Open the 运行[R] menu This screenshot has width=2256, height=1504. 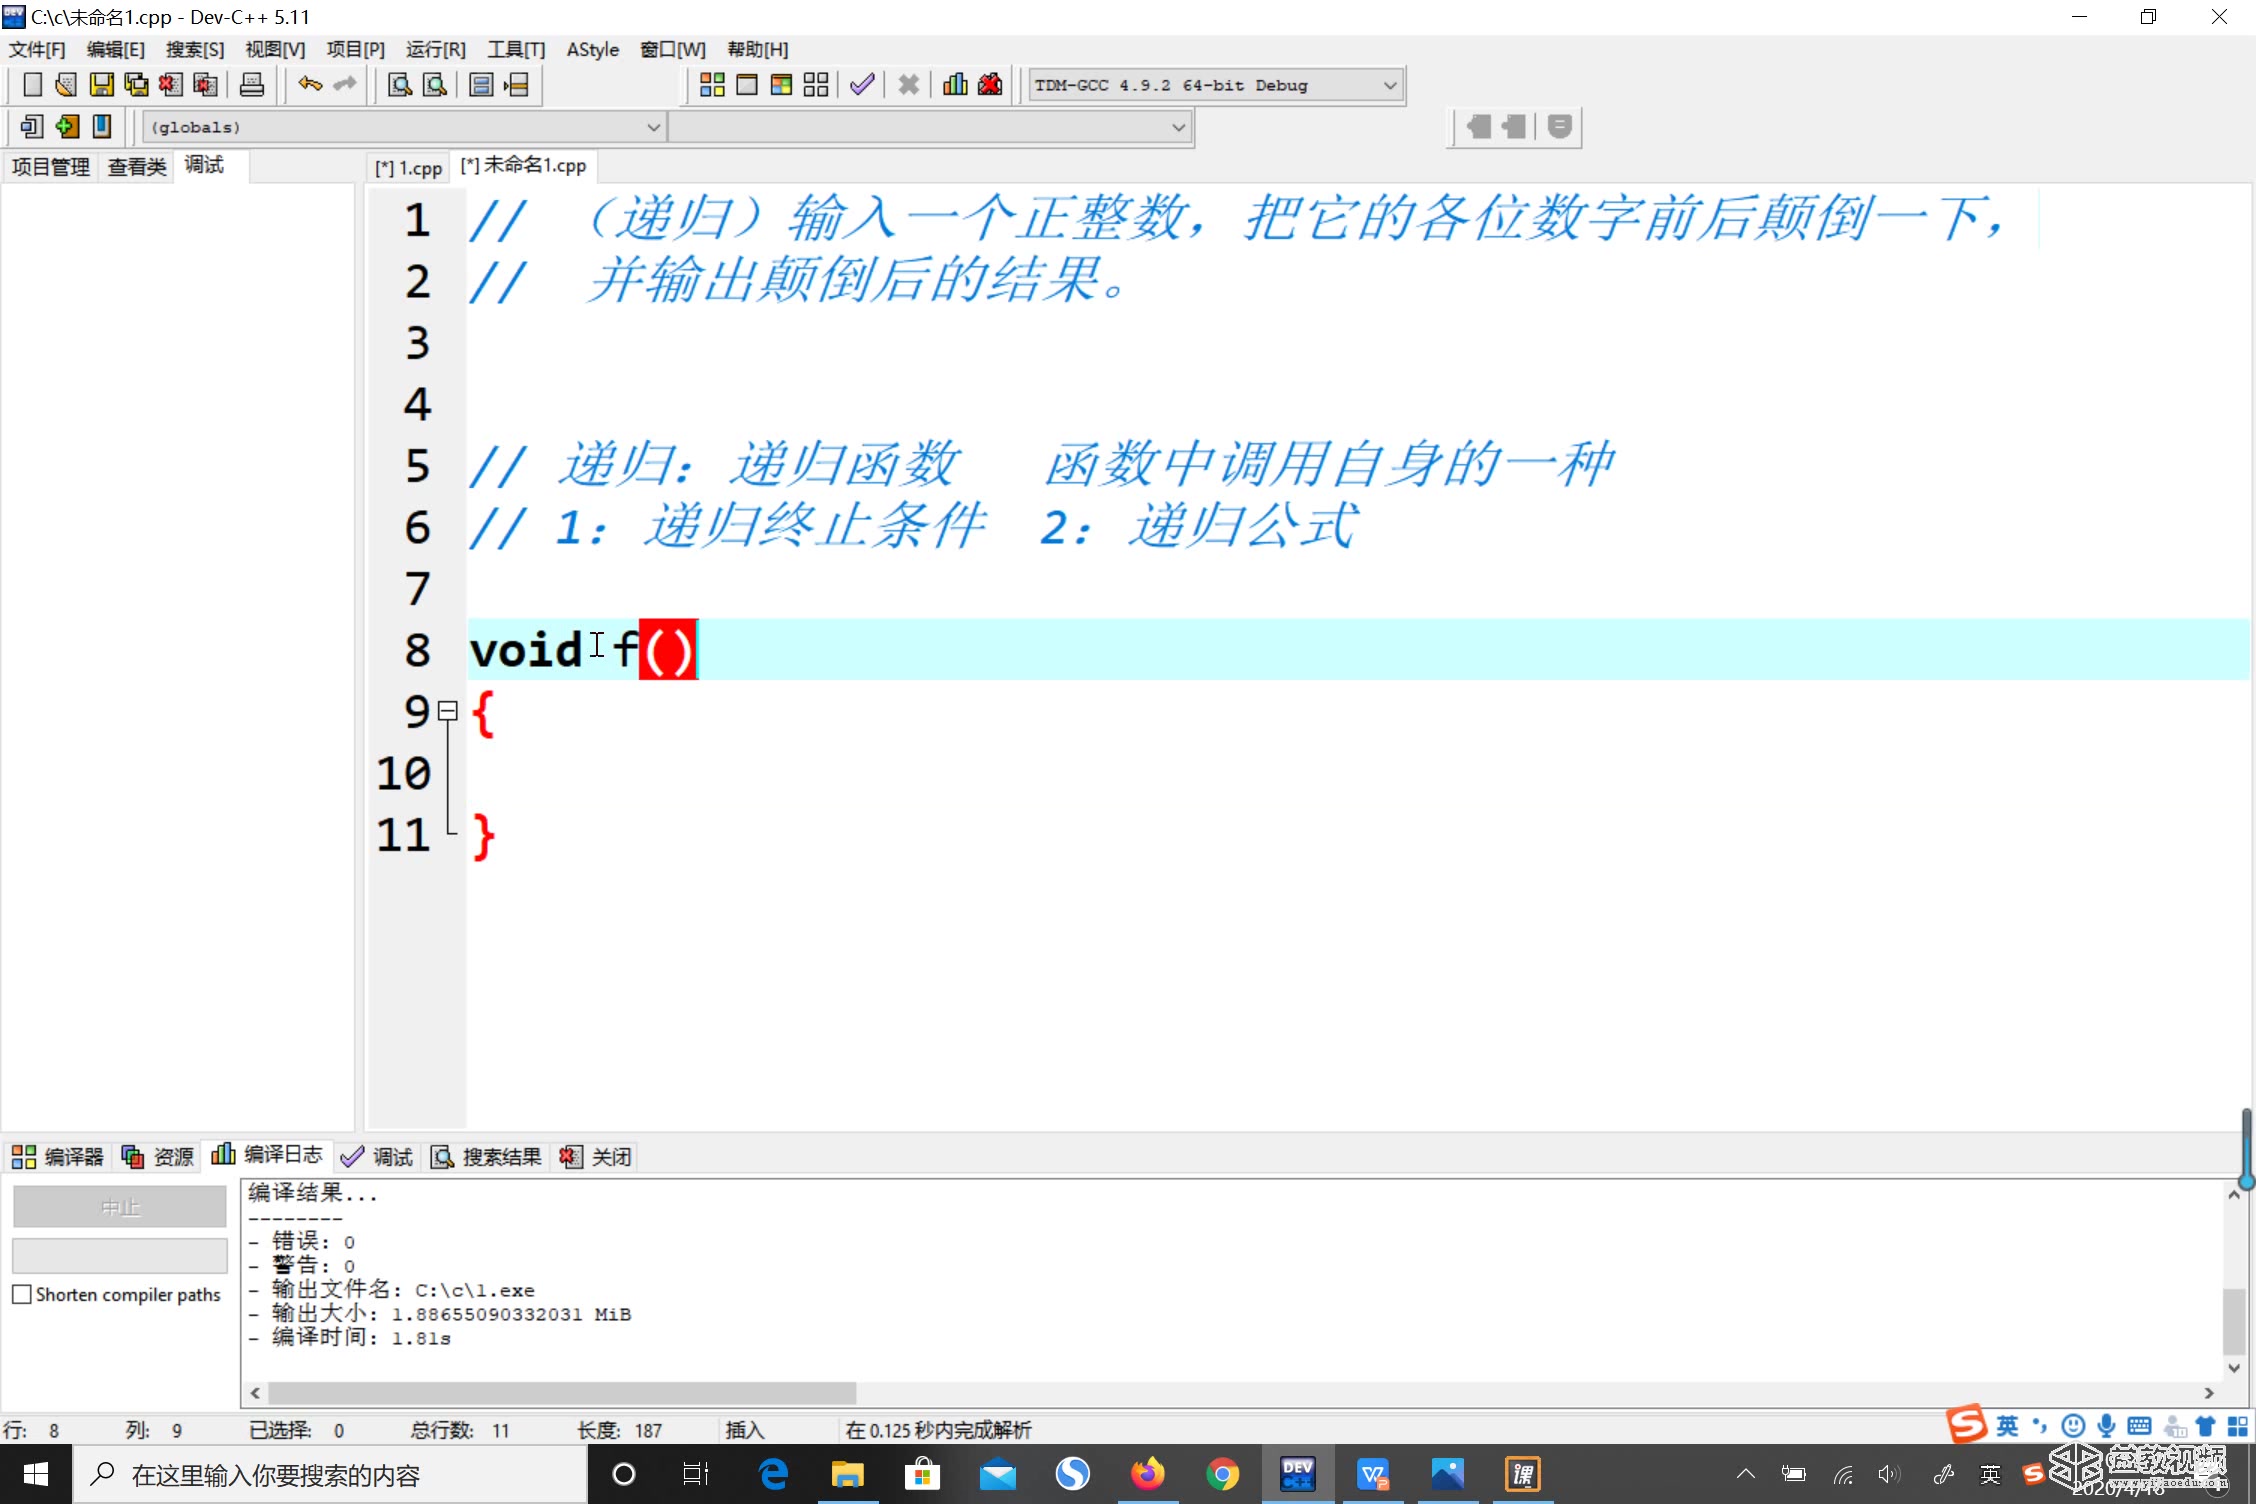coord(435,49)
